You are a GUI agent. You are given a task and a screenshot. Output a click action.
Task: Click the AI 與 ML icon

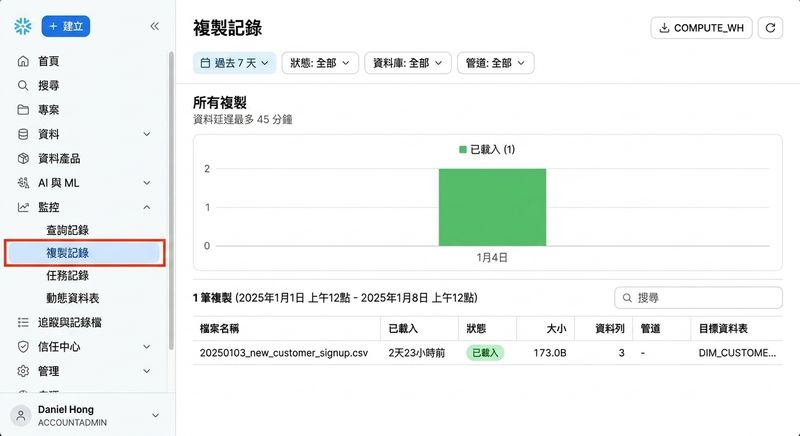[23, 183]
